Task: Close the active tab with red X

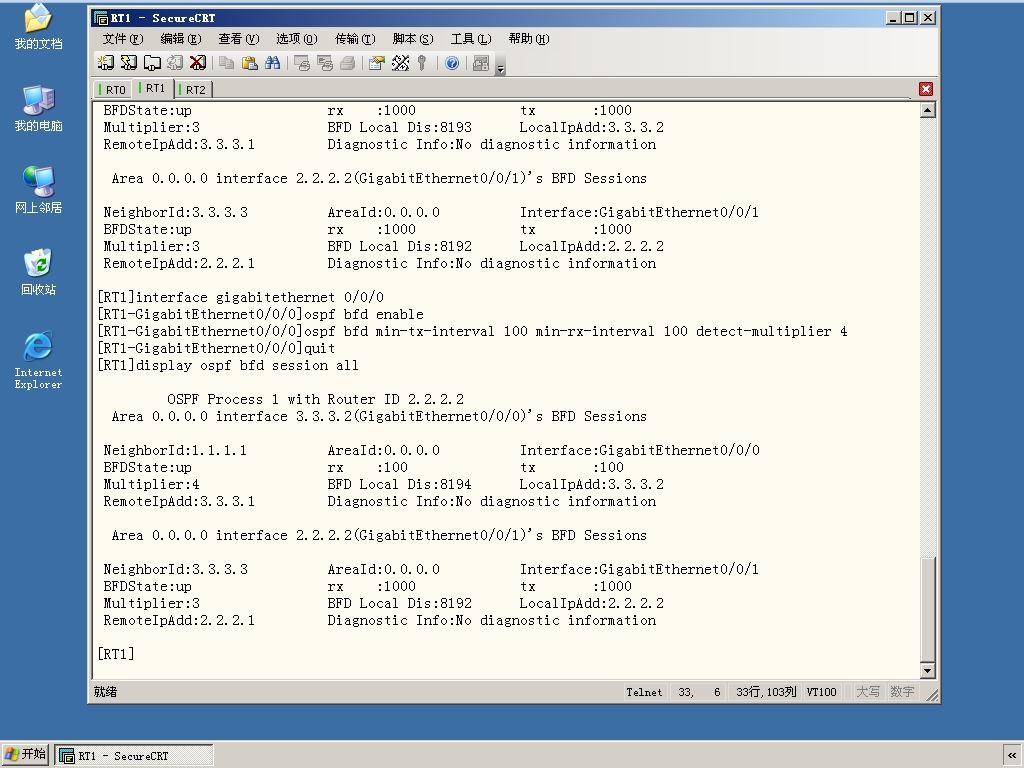Action: [925, 89]
